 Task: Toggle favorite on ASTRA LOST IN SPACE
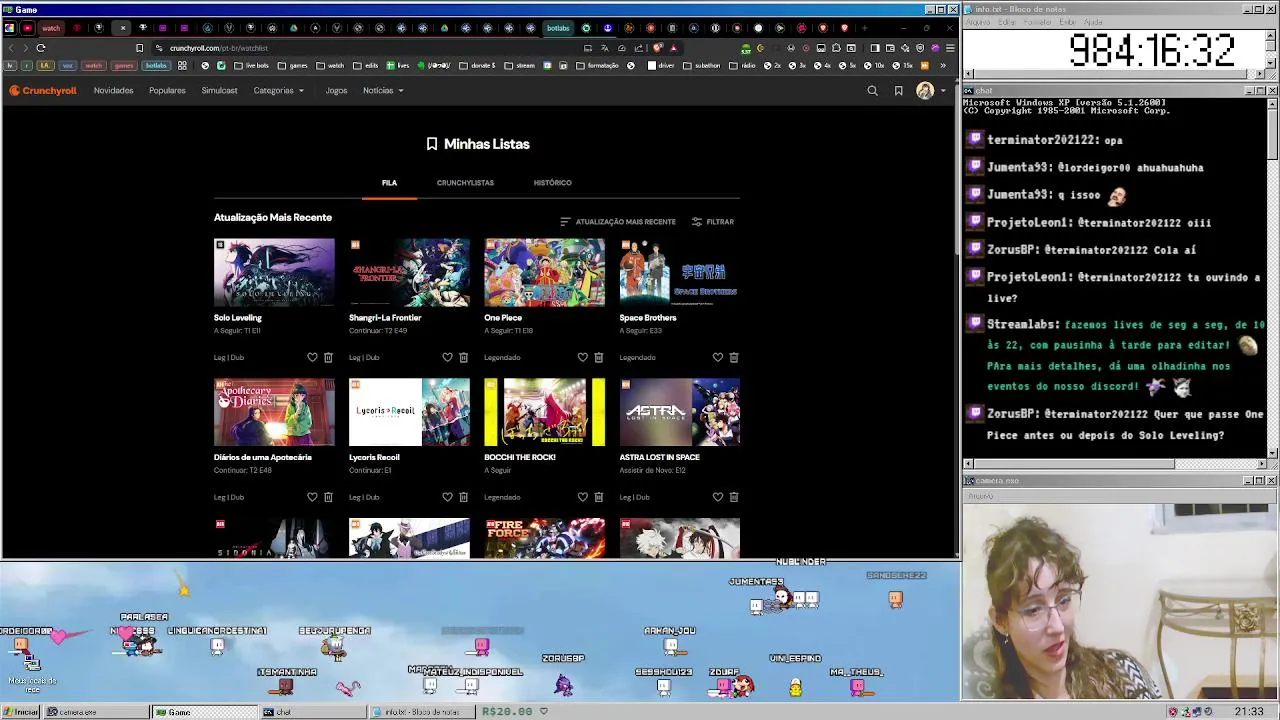point(717,497)
